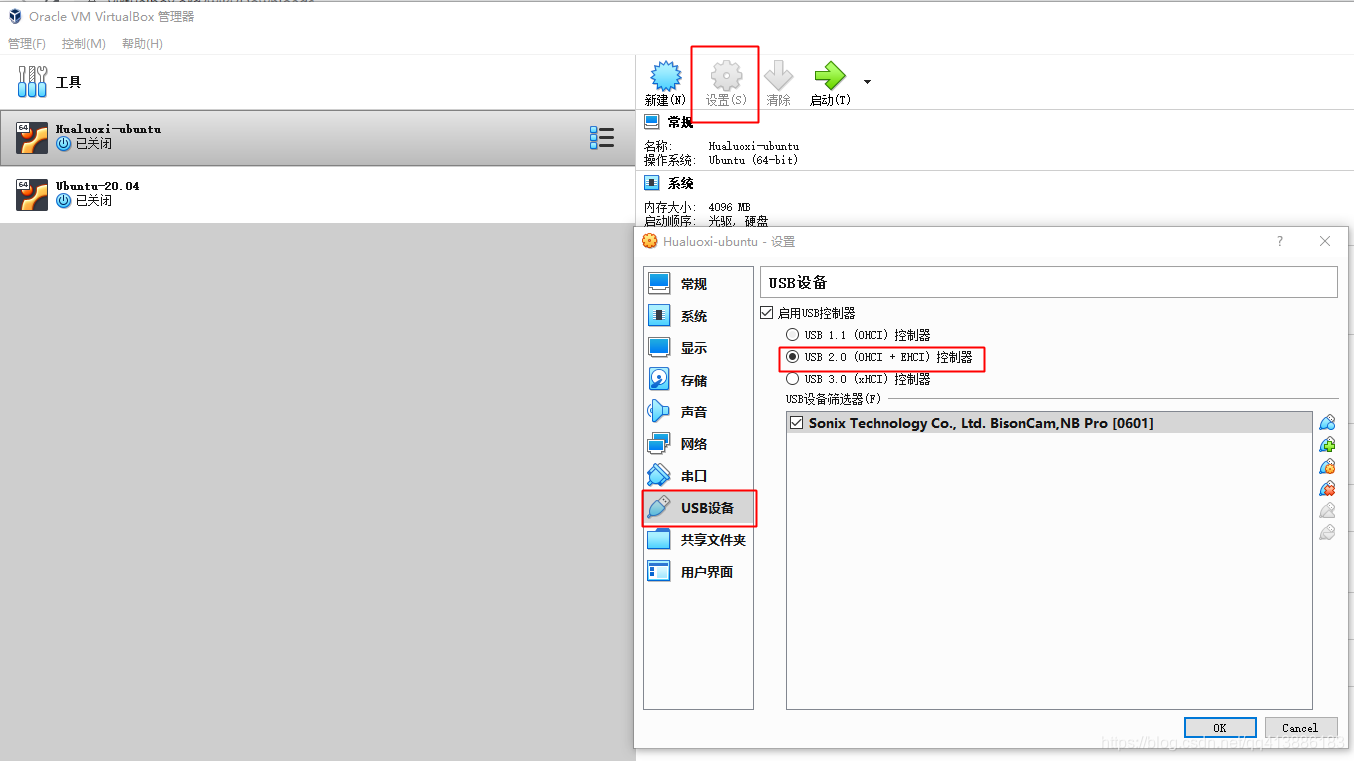Select USB 3.0 (xHCI) controller radio
This screenshot has height=761, width=1354.
click(792, 379)
